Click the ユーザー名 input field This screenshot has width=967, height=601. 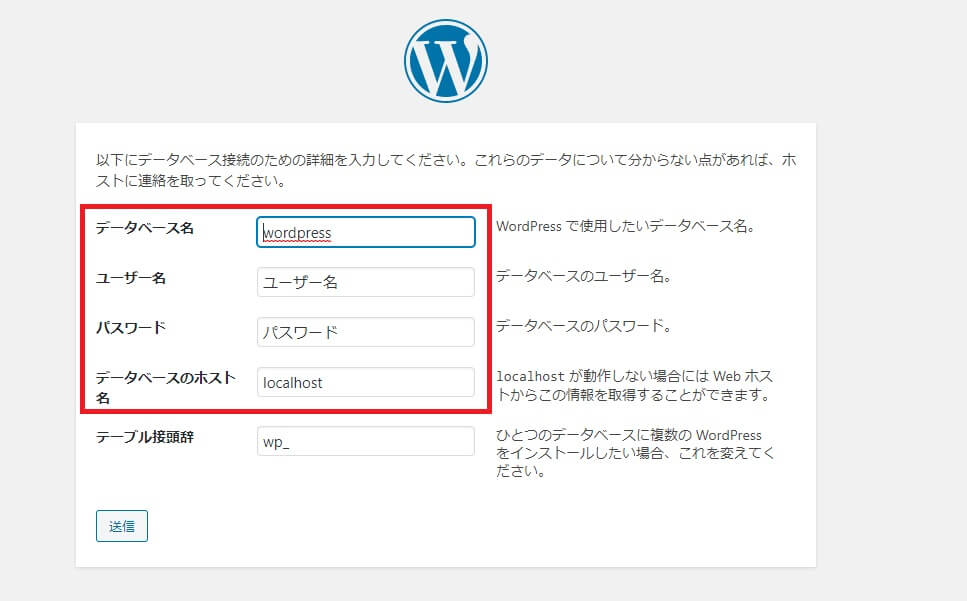point(366,282)
